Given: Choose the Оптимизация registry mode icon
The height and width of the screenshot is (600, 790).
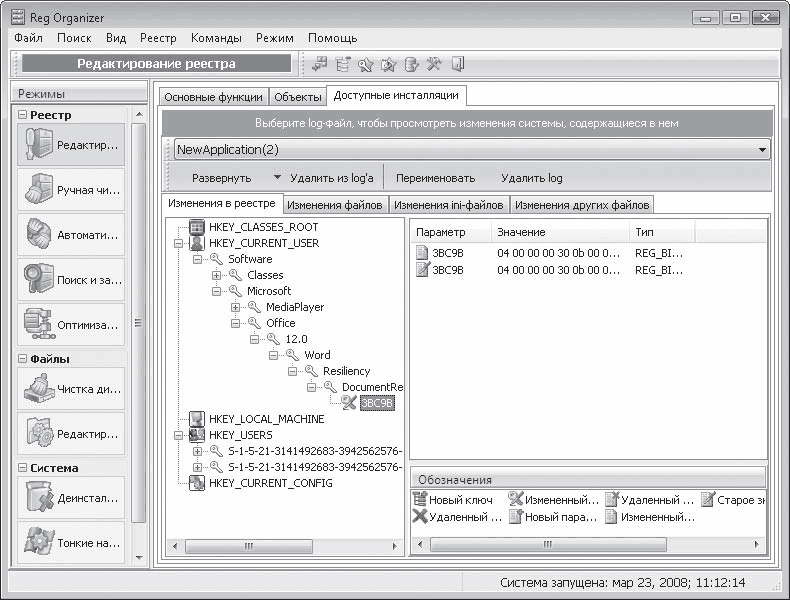Looking at the screenshot, I should tap(70, 325).
